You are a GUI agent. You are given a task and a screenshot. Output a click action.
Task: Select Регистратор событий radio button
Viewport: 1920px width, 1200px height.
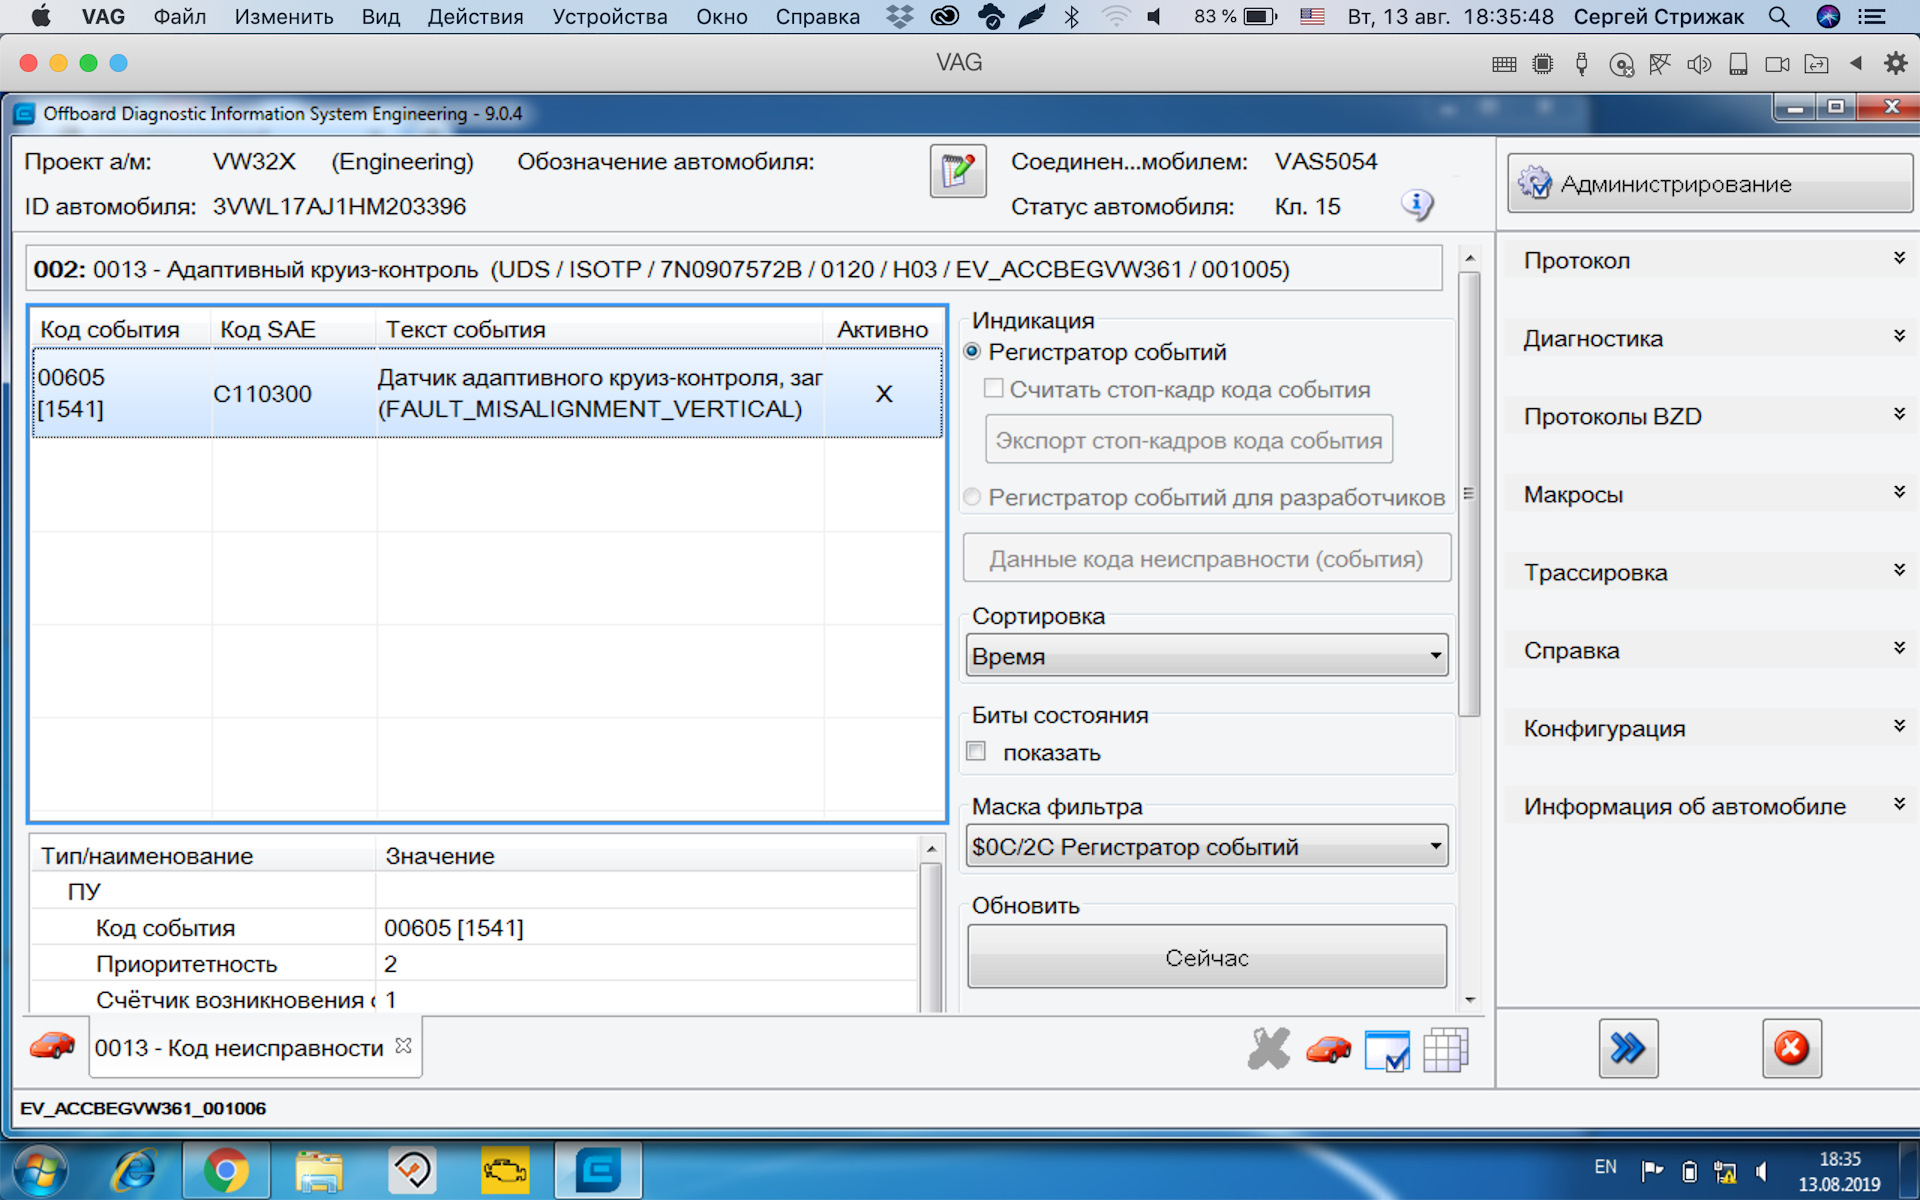[x=972, y=351]
